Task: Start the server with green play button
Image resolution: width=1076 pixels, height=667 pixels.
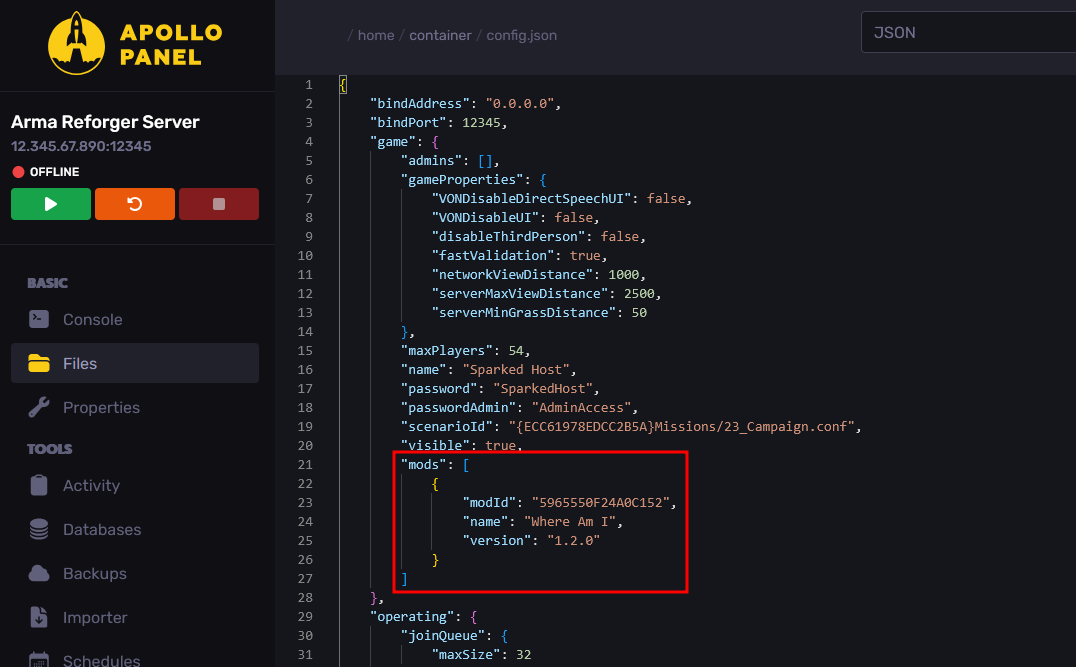Action: point(51,204)
